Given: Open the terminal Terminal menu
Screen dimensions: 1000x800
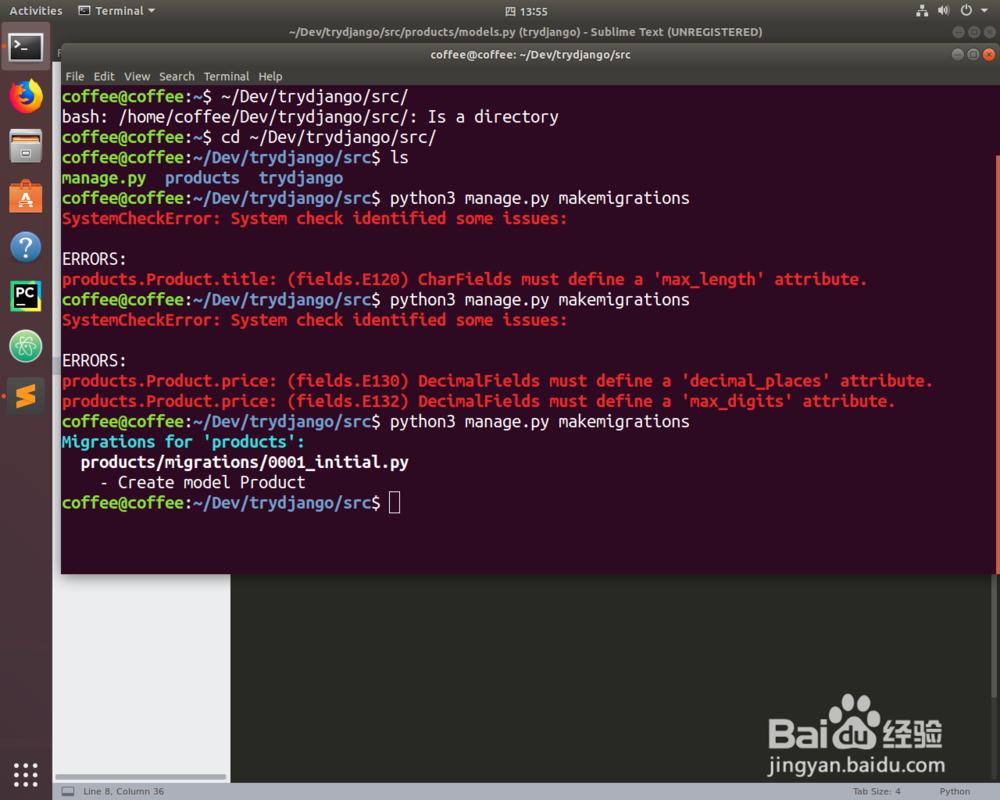Looking at the screenshot, I should click(x=226, y=77).
